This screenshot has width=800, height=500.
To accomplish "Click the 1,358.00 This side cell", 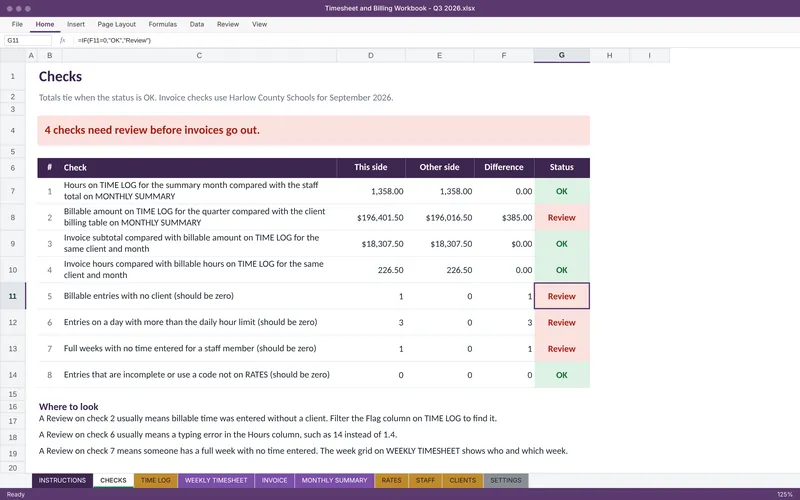I will pos(371,191).
